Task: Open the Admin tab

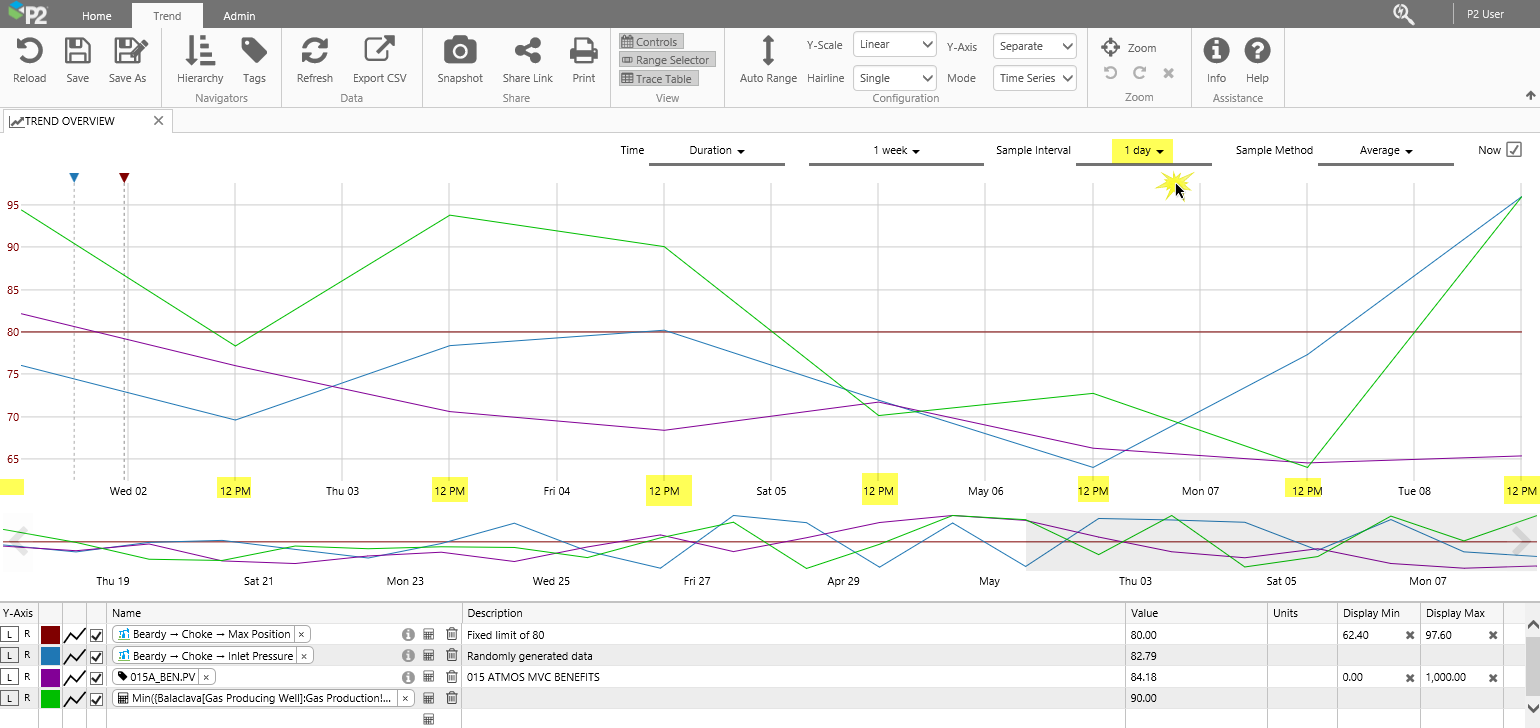Action: coord(239,16)
